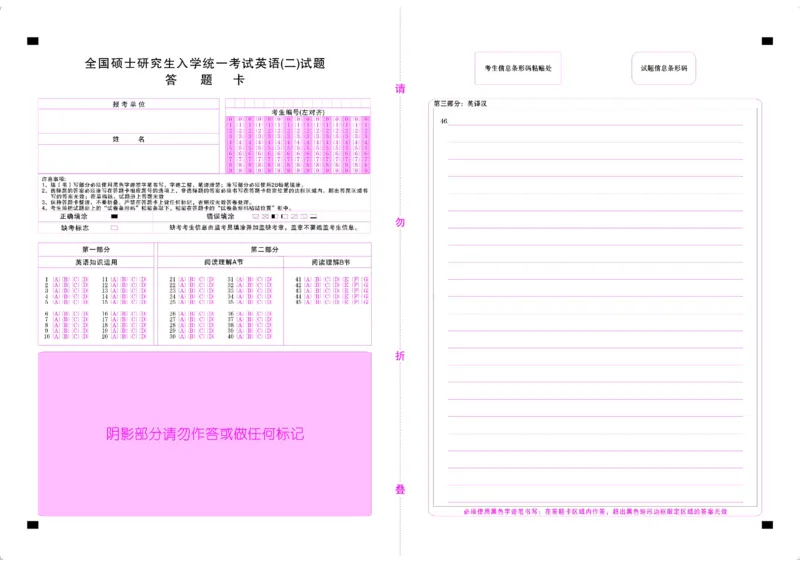Click the blank field under 姓名
The image size is (800, 566).
(x=128, y=158)
